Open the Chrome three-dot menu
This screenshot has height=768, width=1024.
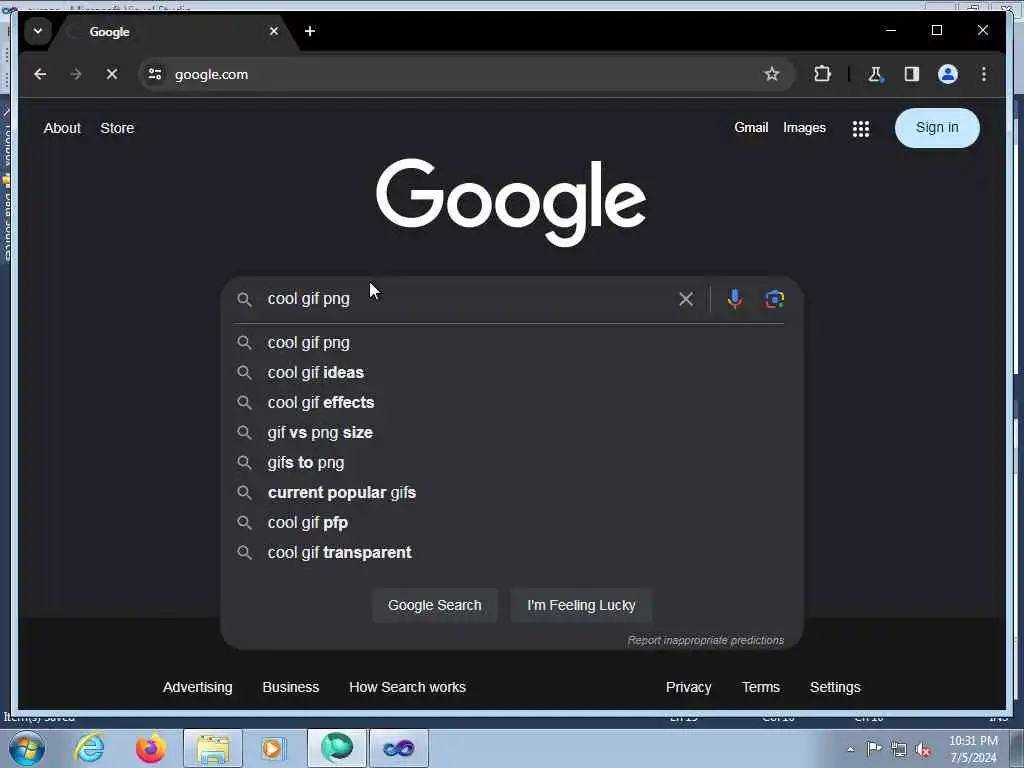[x=984, y=74]
